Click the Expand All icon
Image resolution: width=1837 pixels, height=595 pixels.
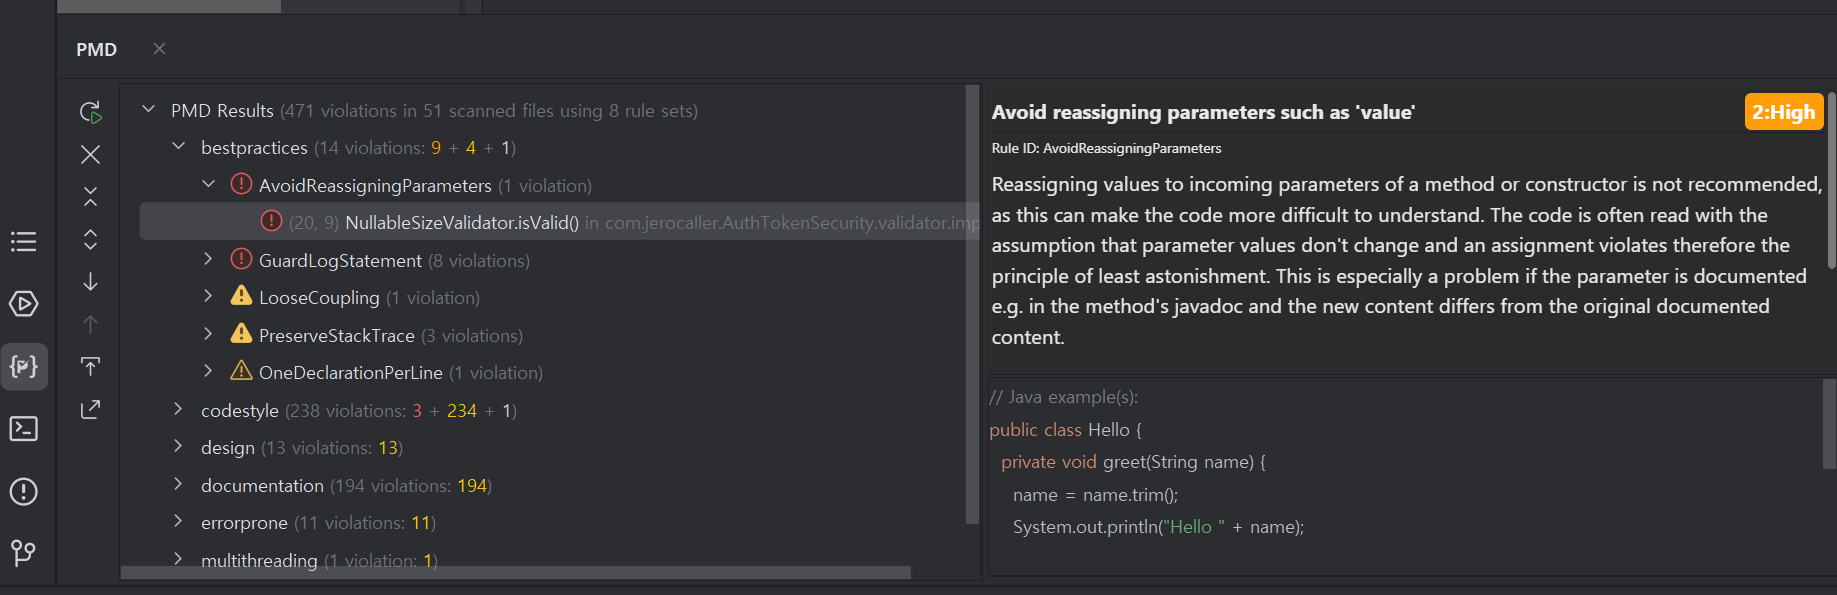pyautogui.click(x=90, y=239)
